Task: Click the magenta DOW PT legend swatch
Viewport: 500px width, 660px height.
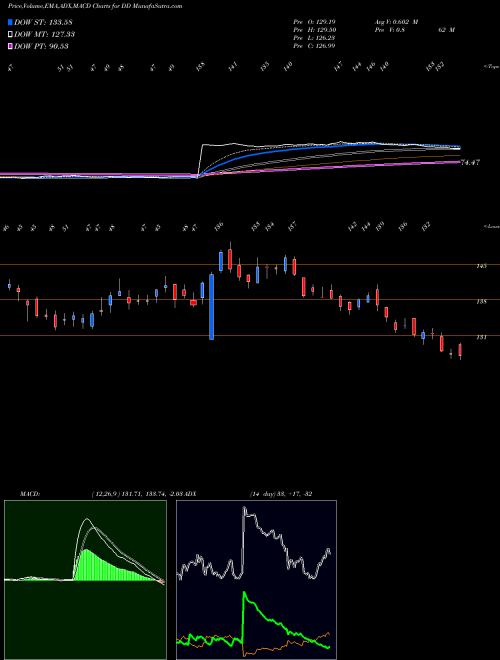Action: click(10, 46)
